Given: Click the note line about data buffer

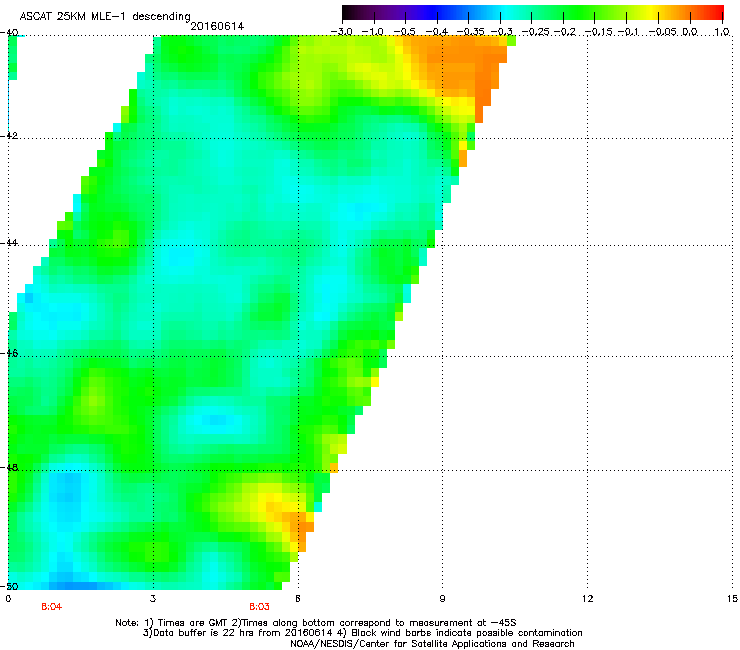Looking at the screenshot, I should pos(362,633).
